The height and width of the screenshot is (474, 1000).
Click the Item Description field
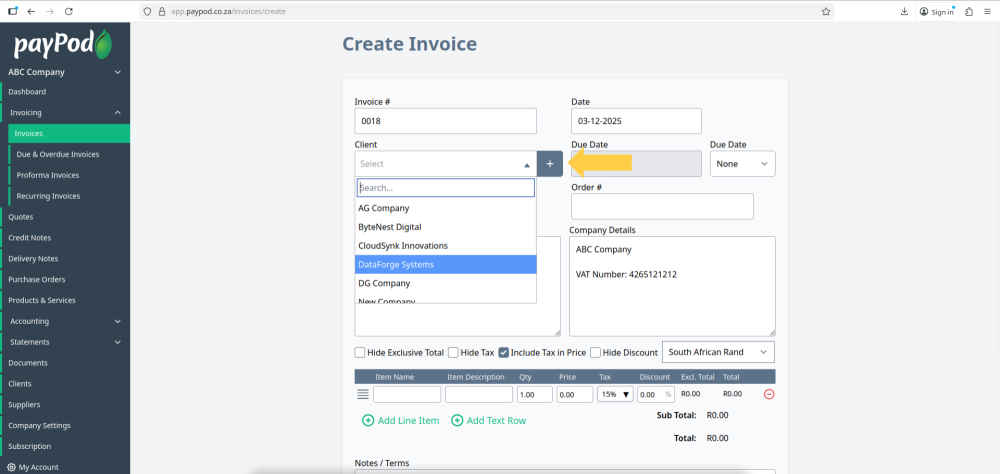click(479, 394)
